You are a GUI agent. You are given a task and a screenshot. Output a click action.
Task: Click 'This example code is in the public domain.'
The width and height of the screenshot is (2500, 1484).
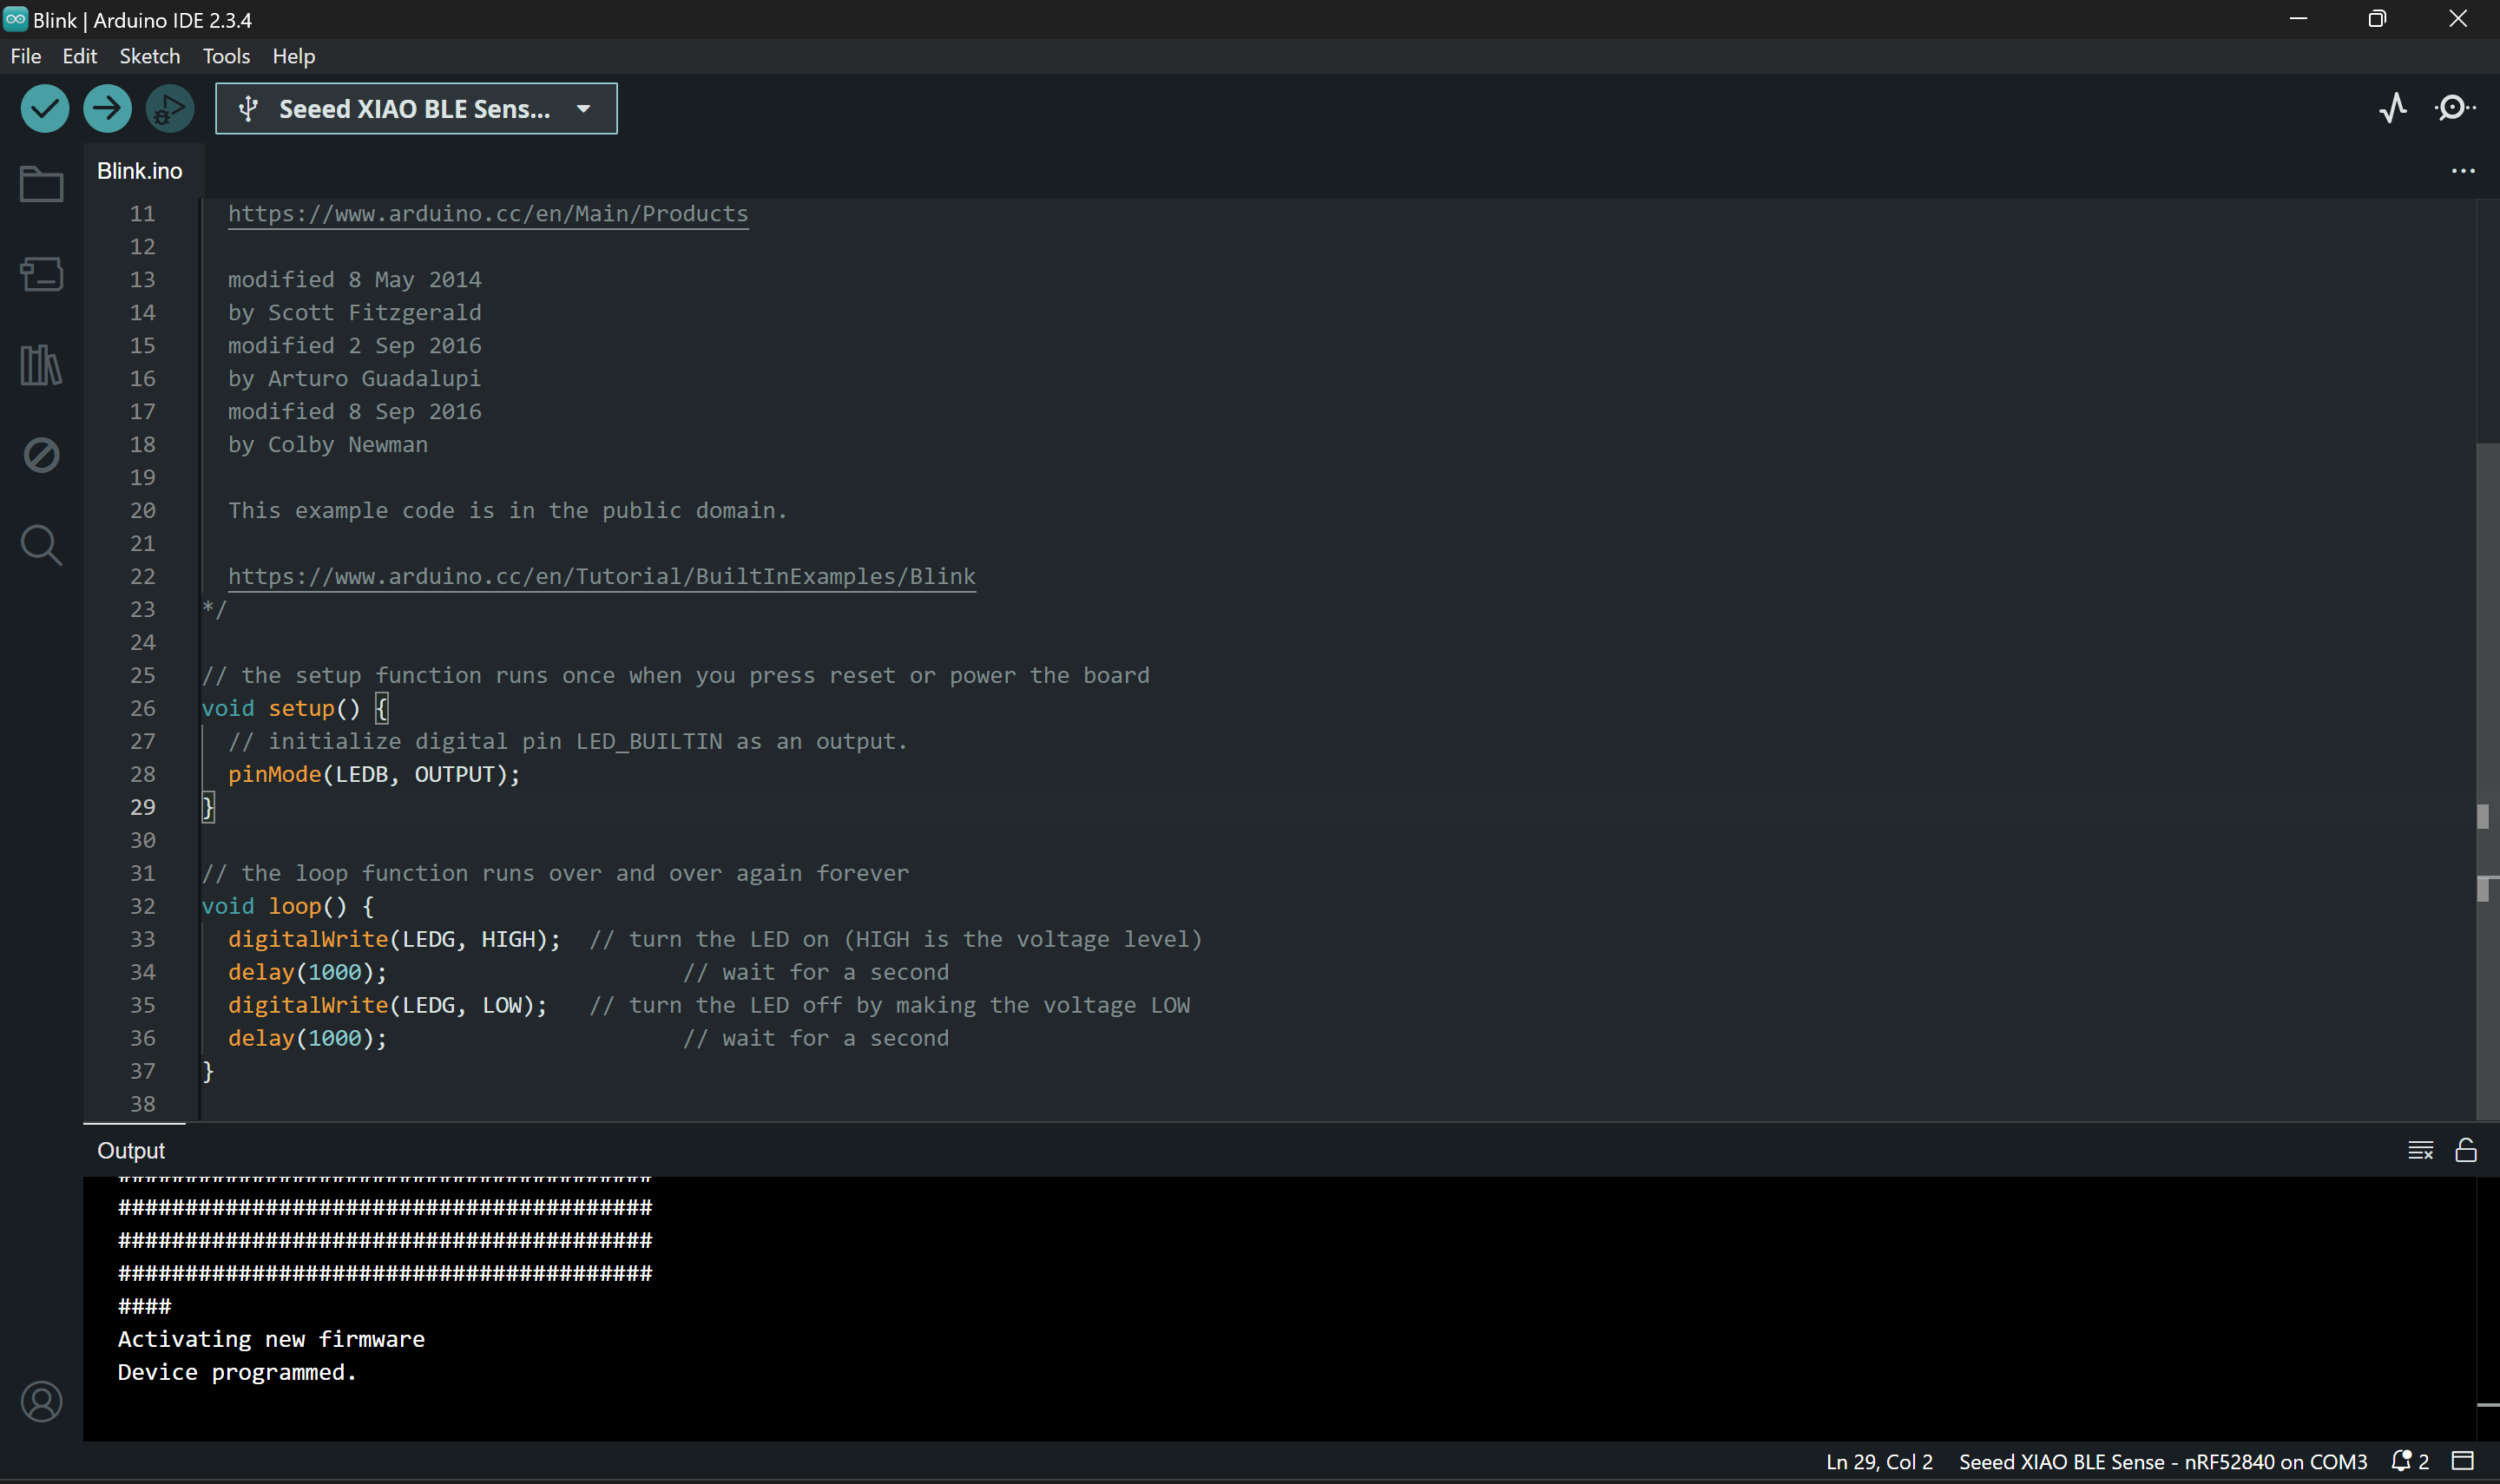click(x=508, y=511)
